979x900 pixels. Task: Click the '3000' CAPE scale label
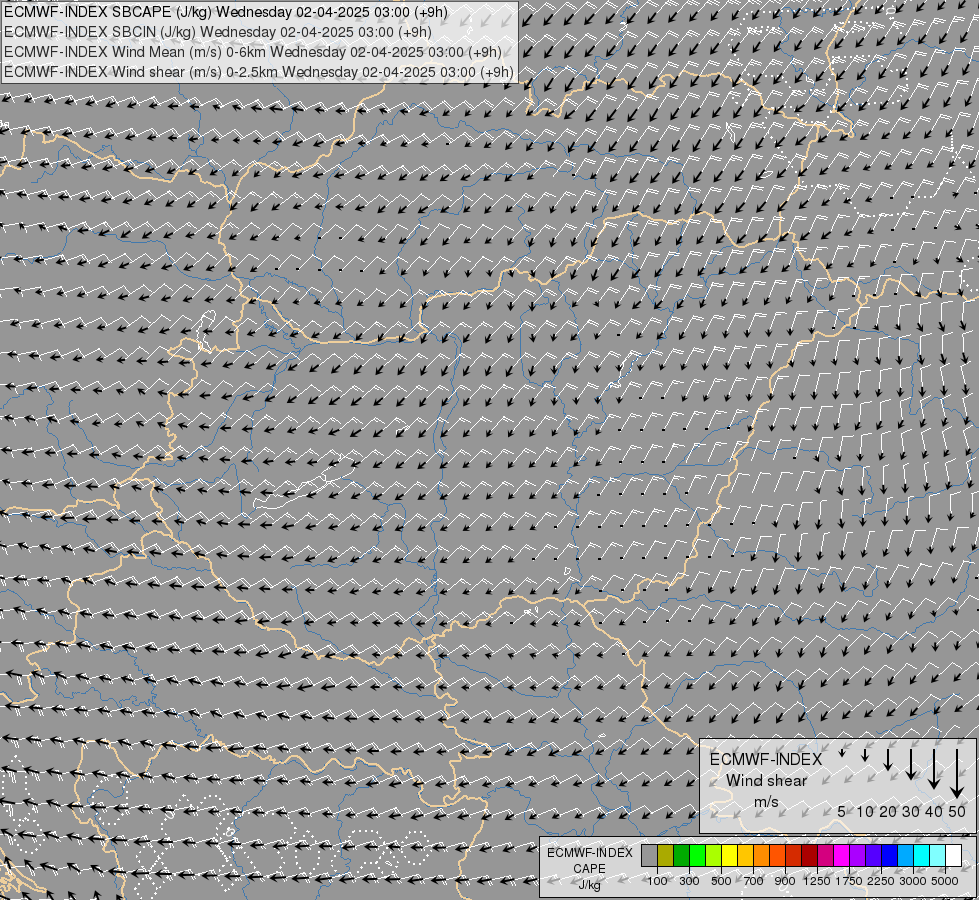[913, 881]
